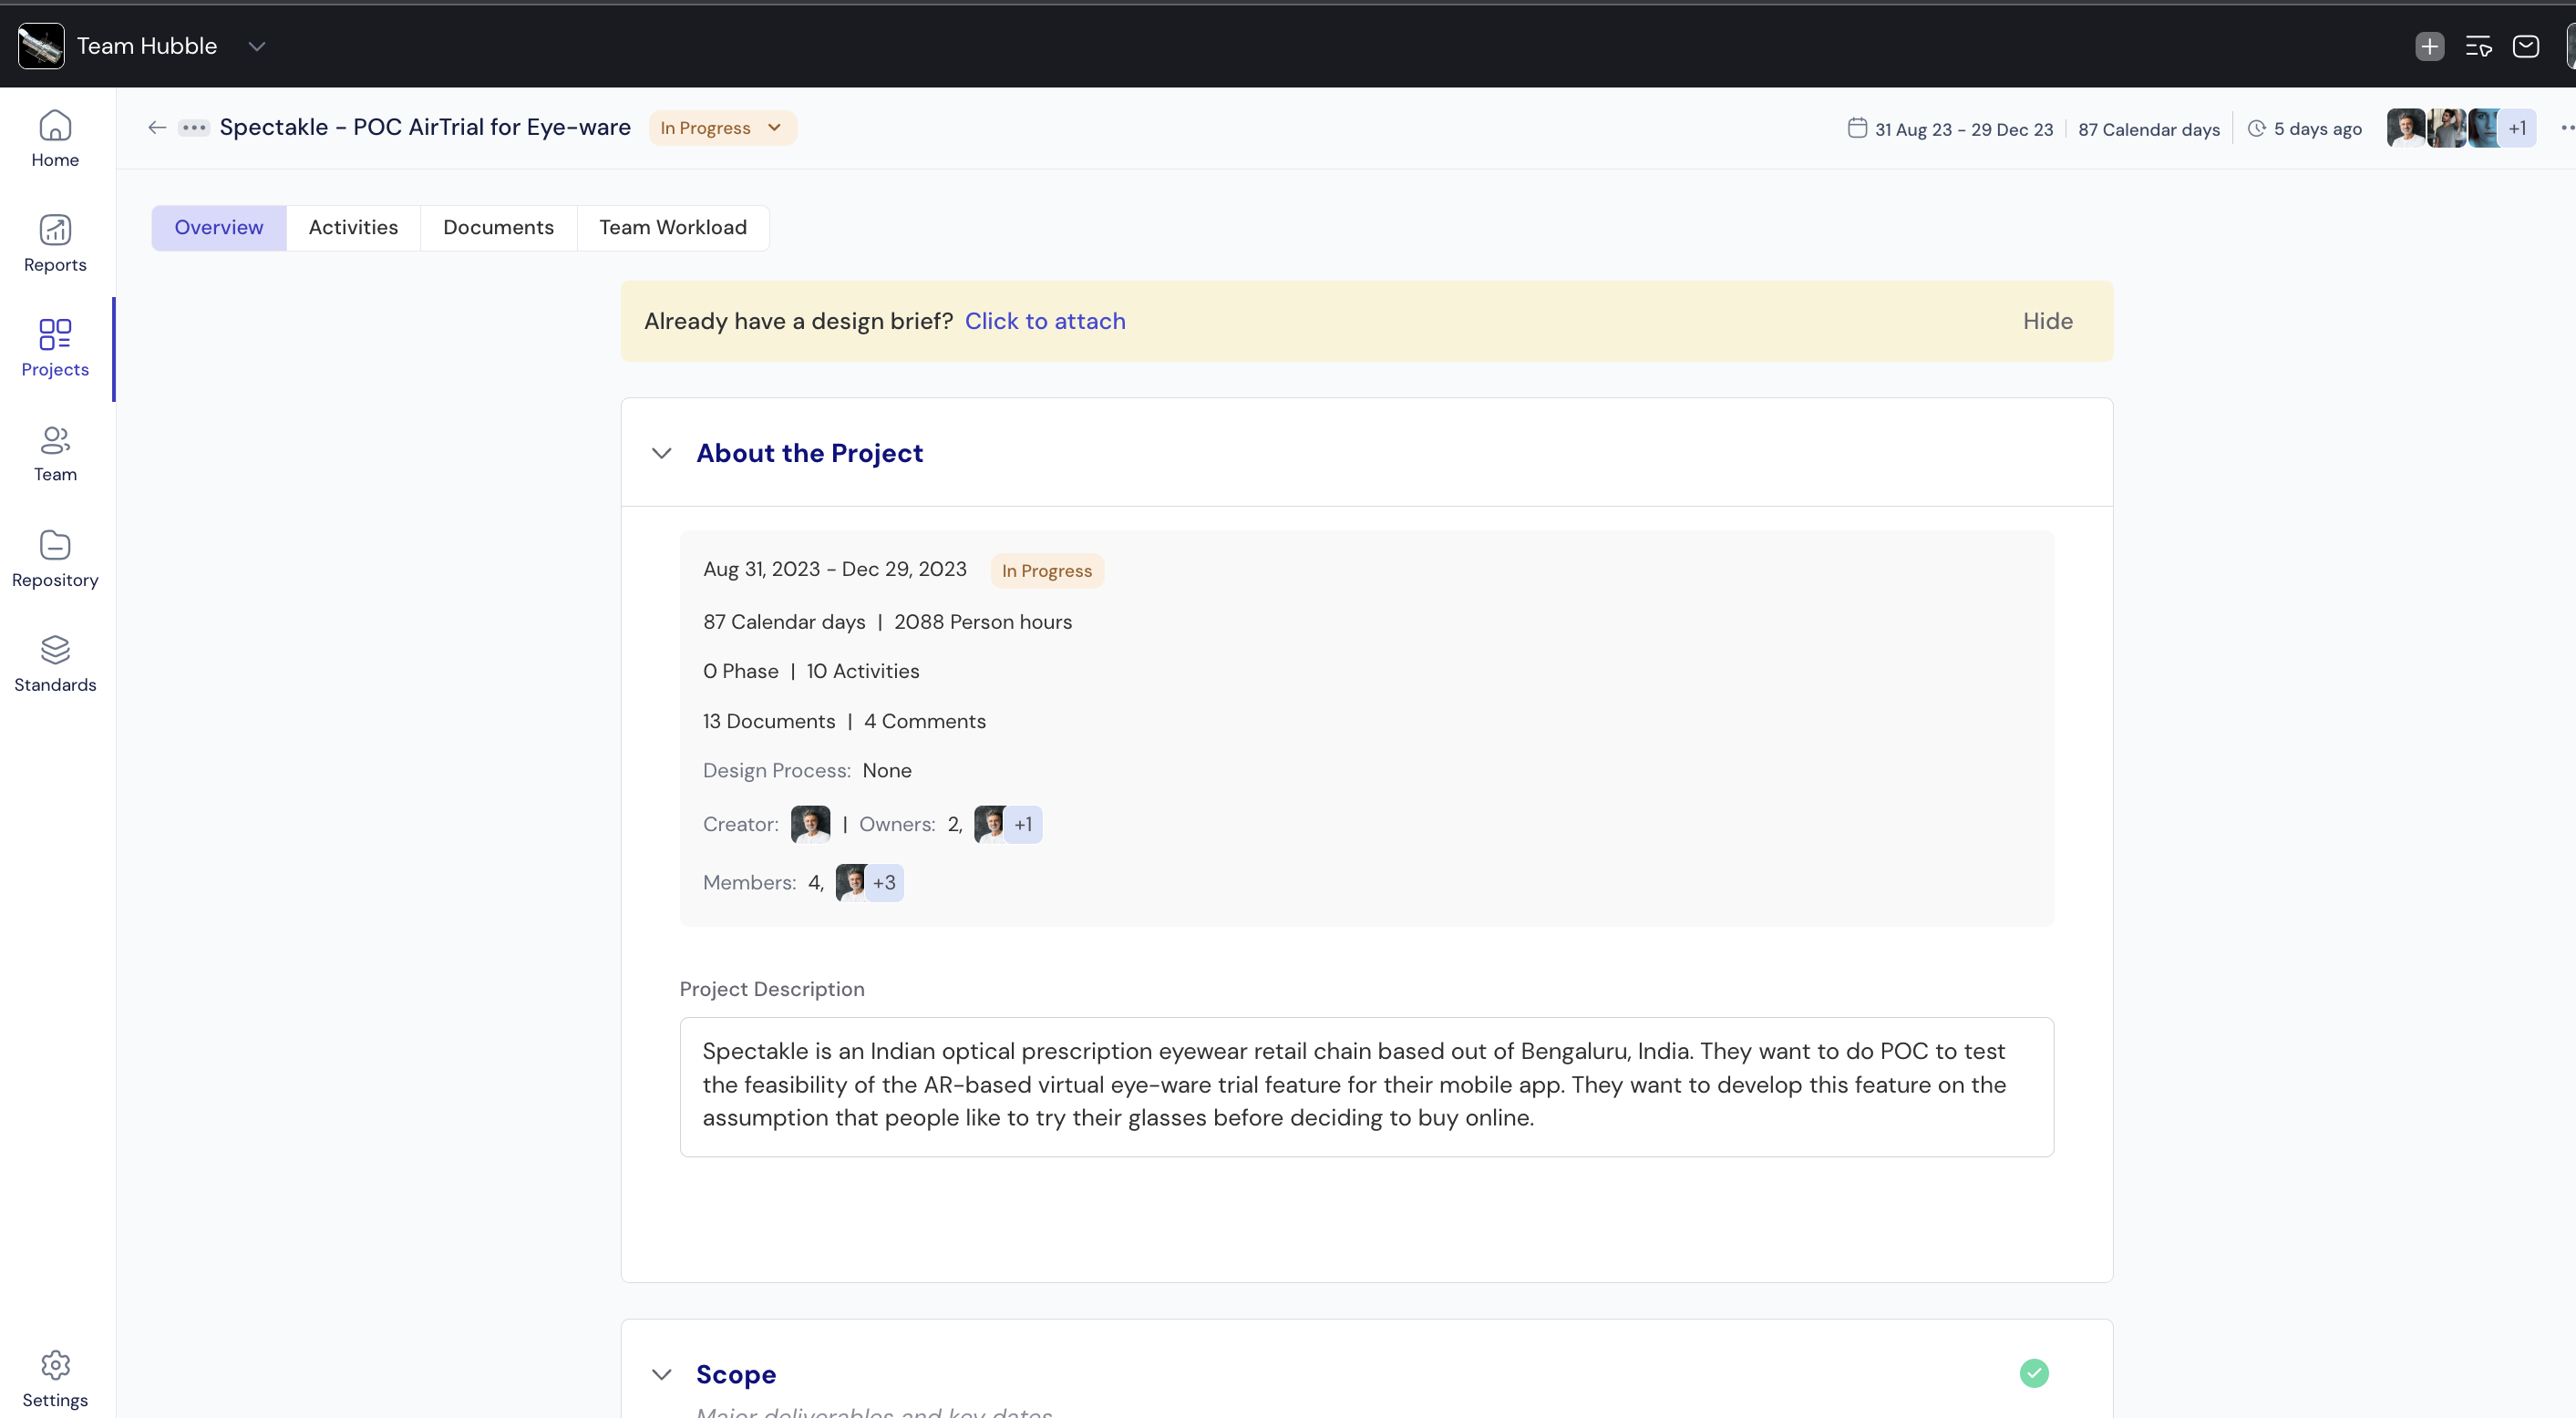Screen dimensions: 2576x1418
Task: Collapse the About the Project section
Action: click(x=661, y=453)
